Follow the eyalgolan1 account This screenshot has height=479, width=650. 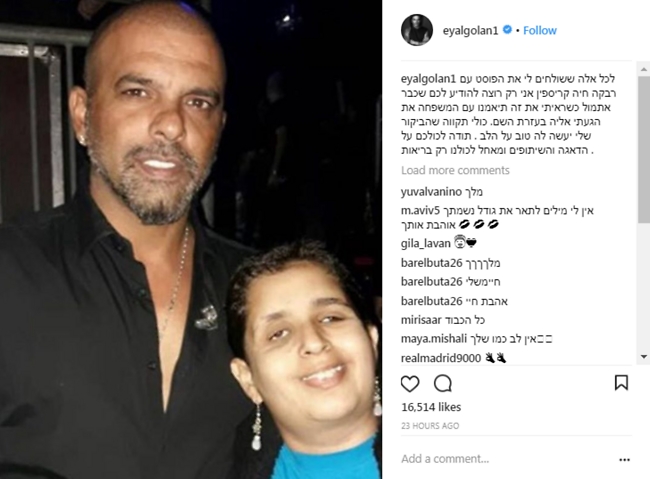(539, 30)
